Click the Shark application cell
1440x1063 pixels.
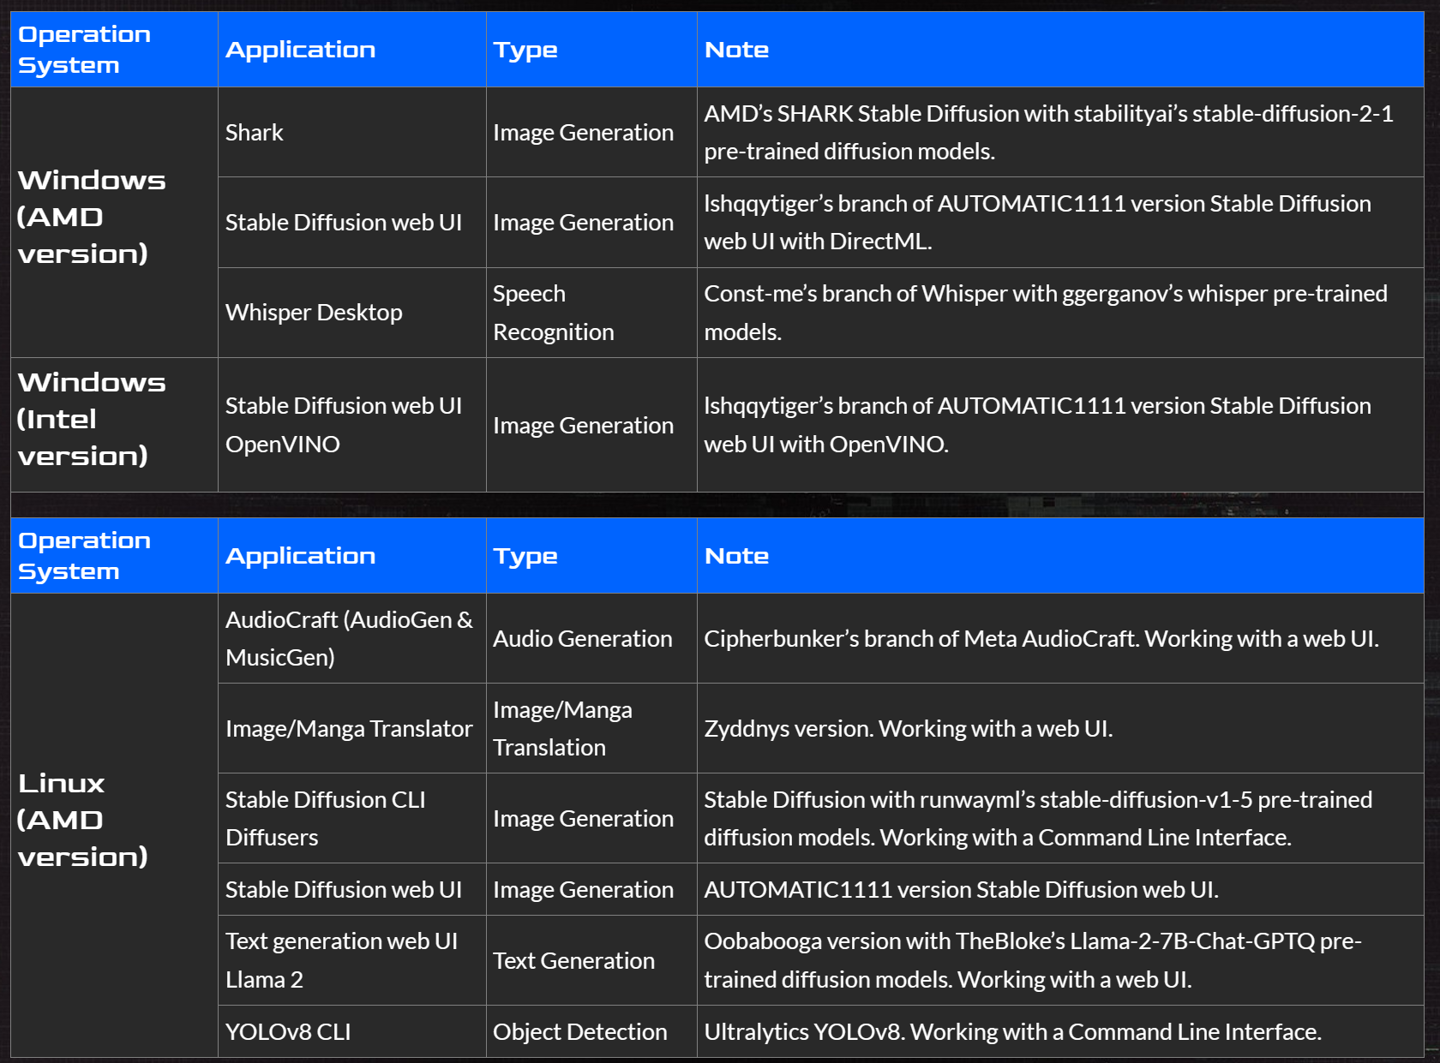point(352,132)
